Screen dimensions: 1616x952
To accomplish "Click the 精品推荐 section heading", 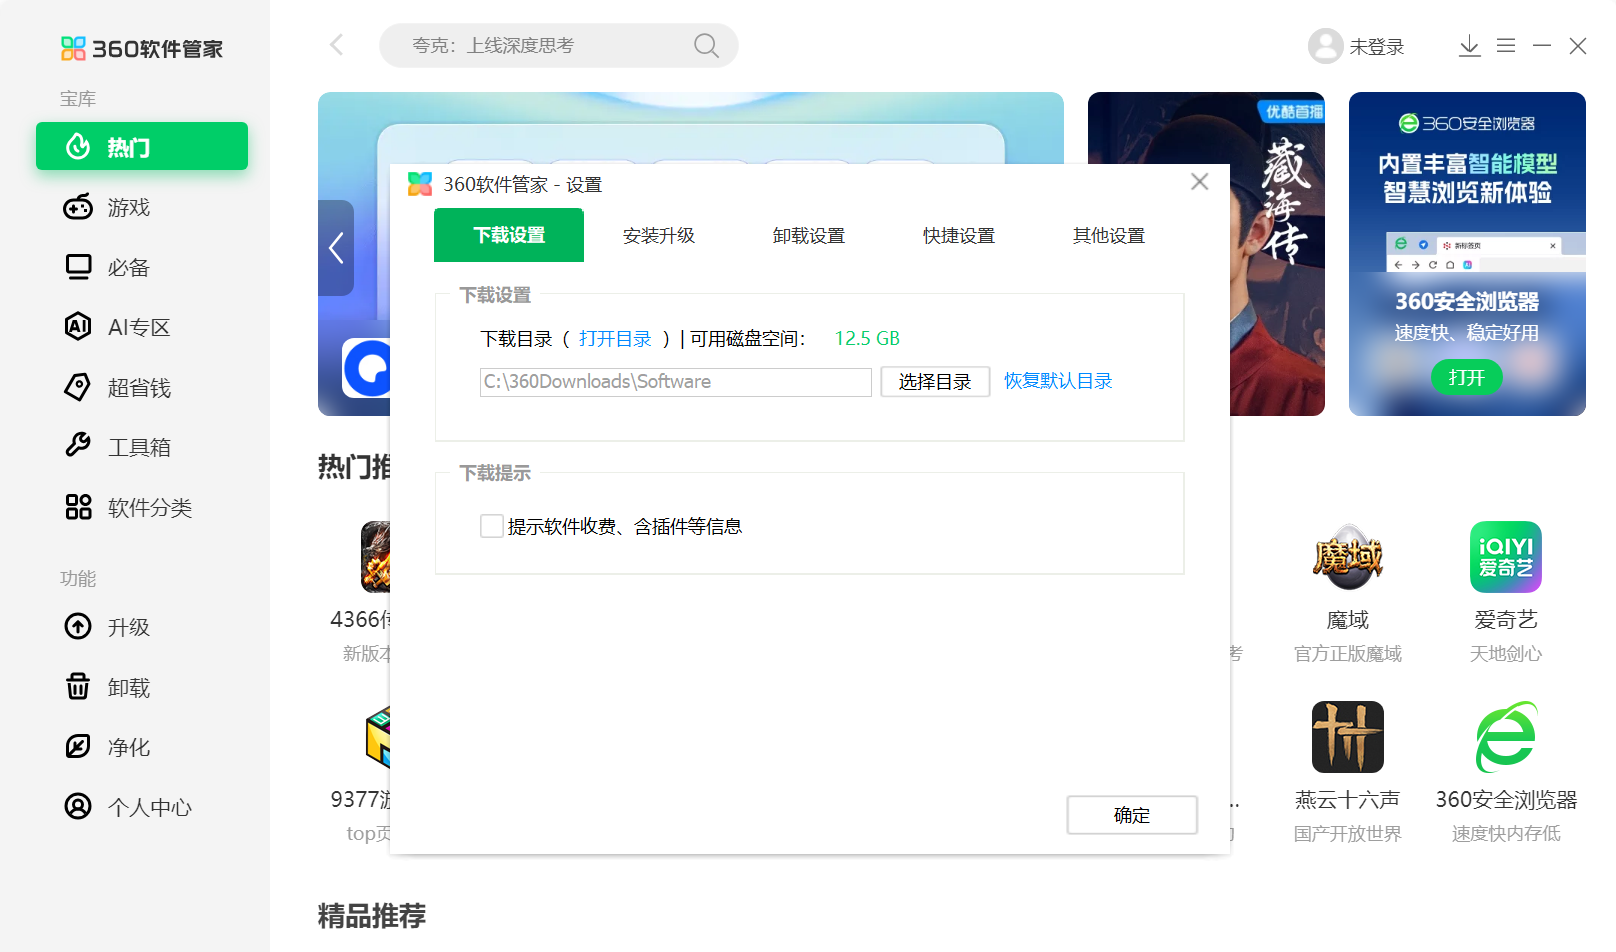I will tap(372, 916).
